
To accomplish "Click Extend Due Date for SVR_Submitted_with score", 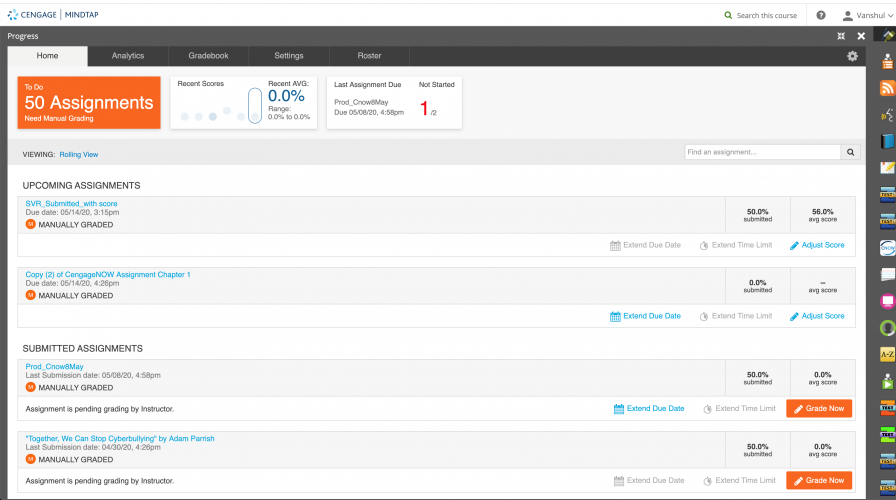I will coord(645,245).
